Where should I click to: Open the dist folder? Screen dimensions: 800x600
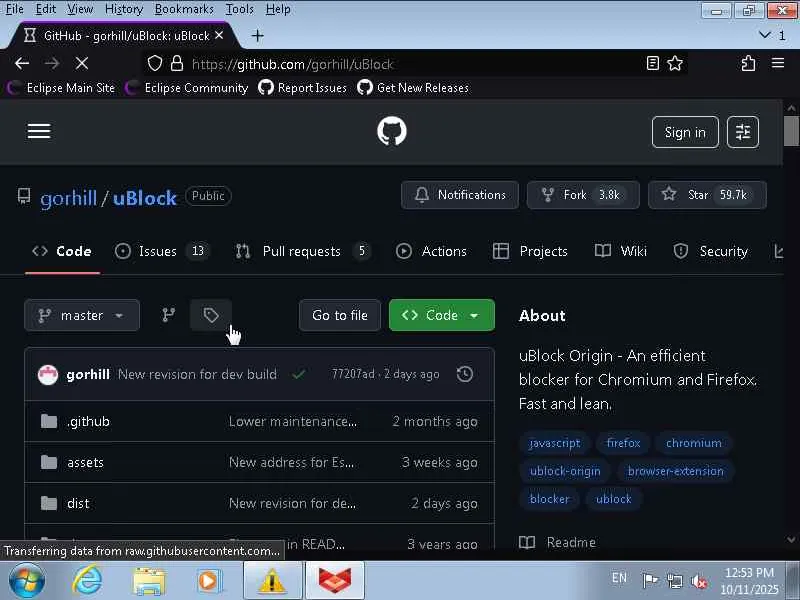pyautogui.click(x=78, y=504)
